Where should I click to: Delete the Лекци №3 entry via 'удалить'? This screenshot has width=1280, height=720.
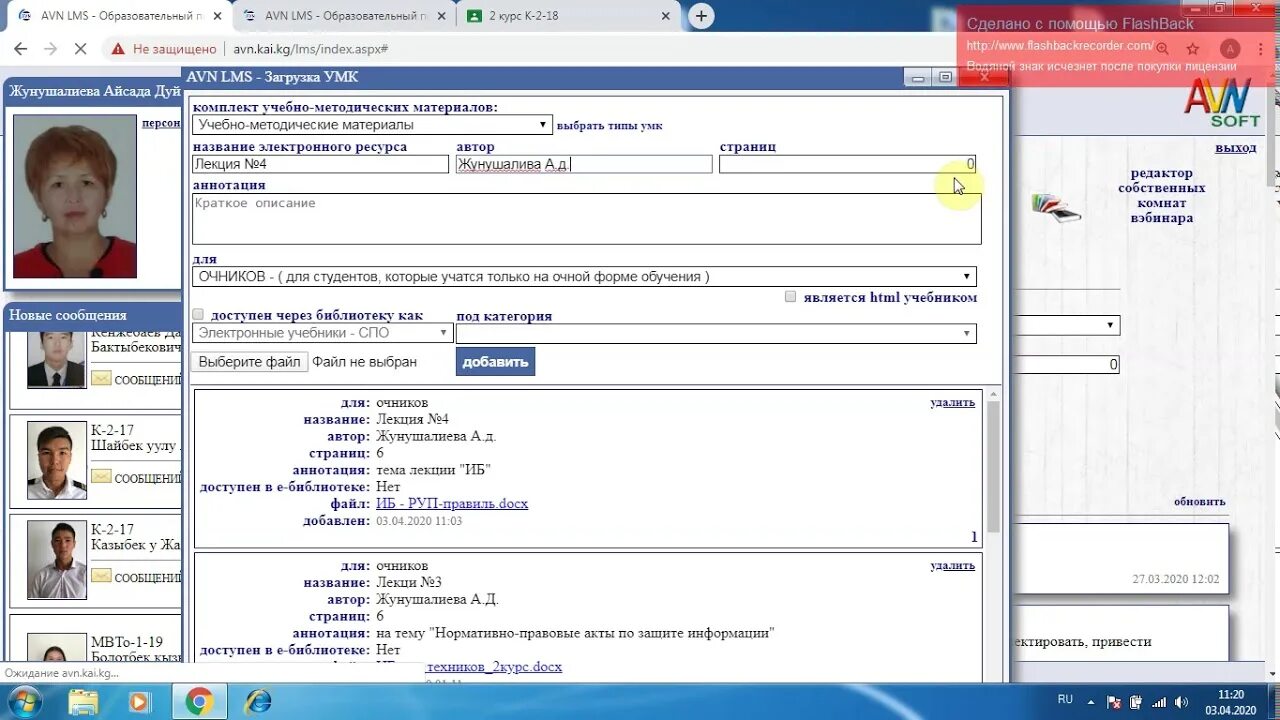click(952, 565)
